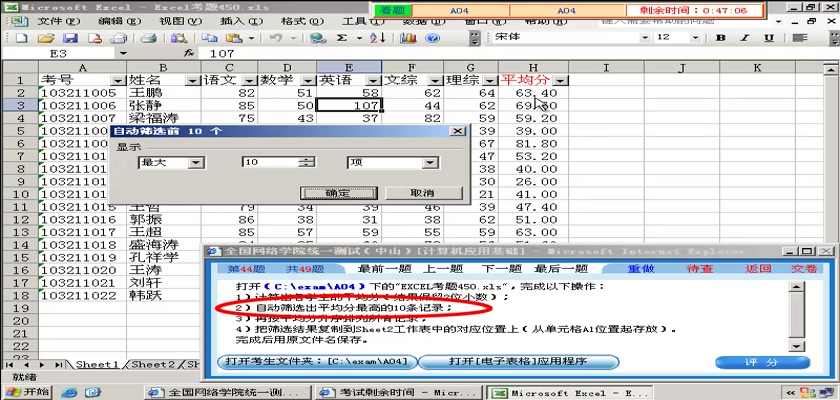This screenshot has height=400, width=840.
Task: Switch to the Sheet2 tab
Action: pos(154,365)
